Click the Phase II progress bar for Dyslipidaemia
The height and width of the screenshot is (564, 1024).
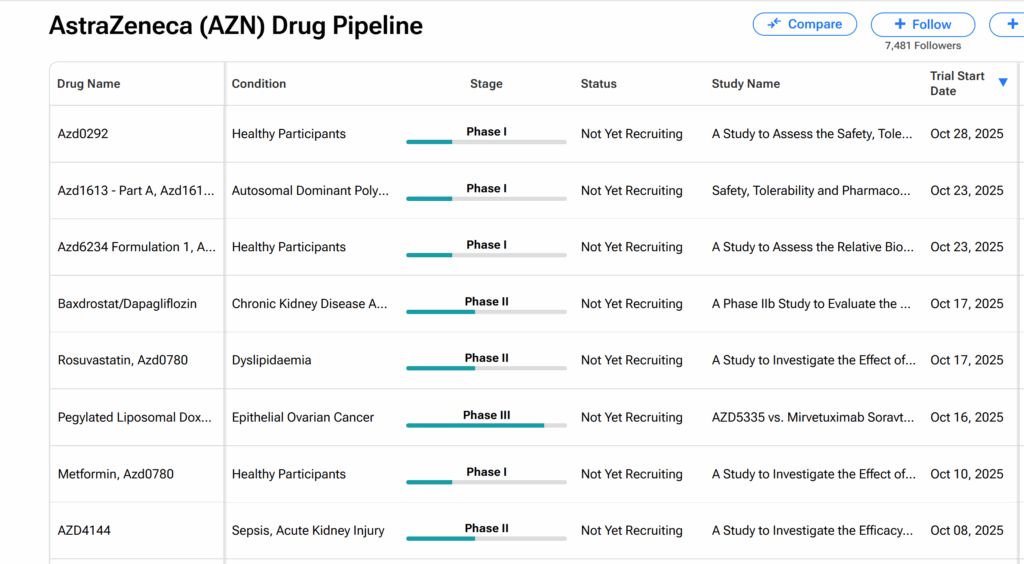pyautogui.click(x=486, y=368)
